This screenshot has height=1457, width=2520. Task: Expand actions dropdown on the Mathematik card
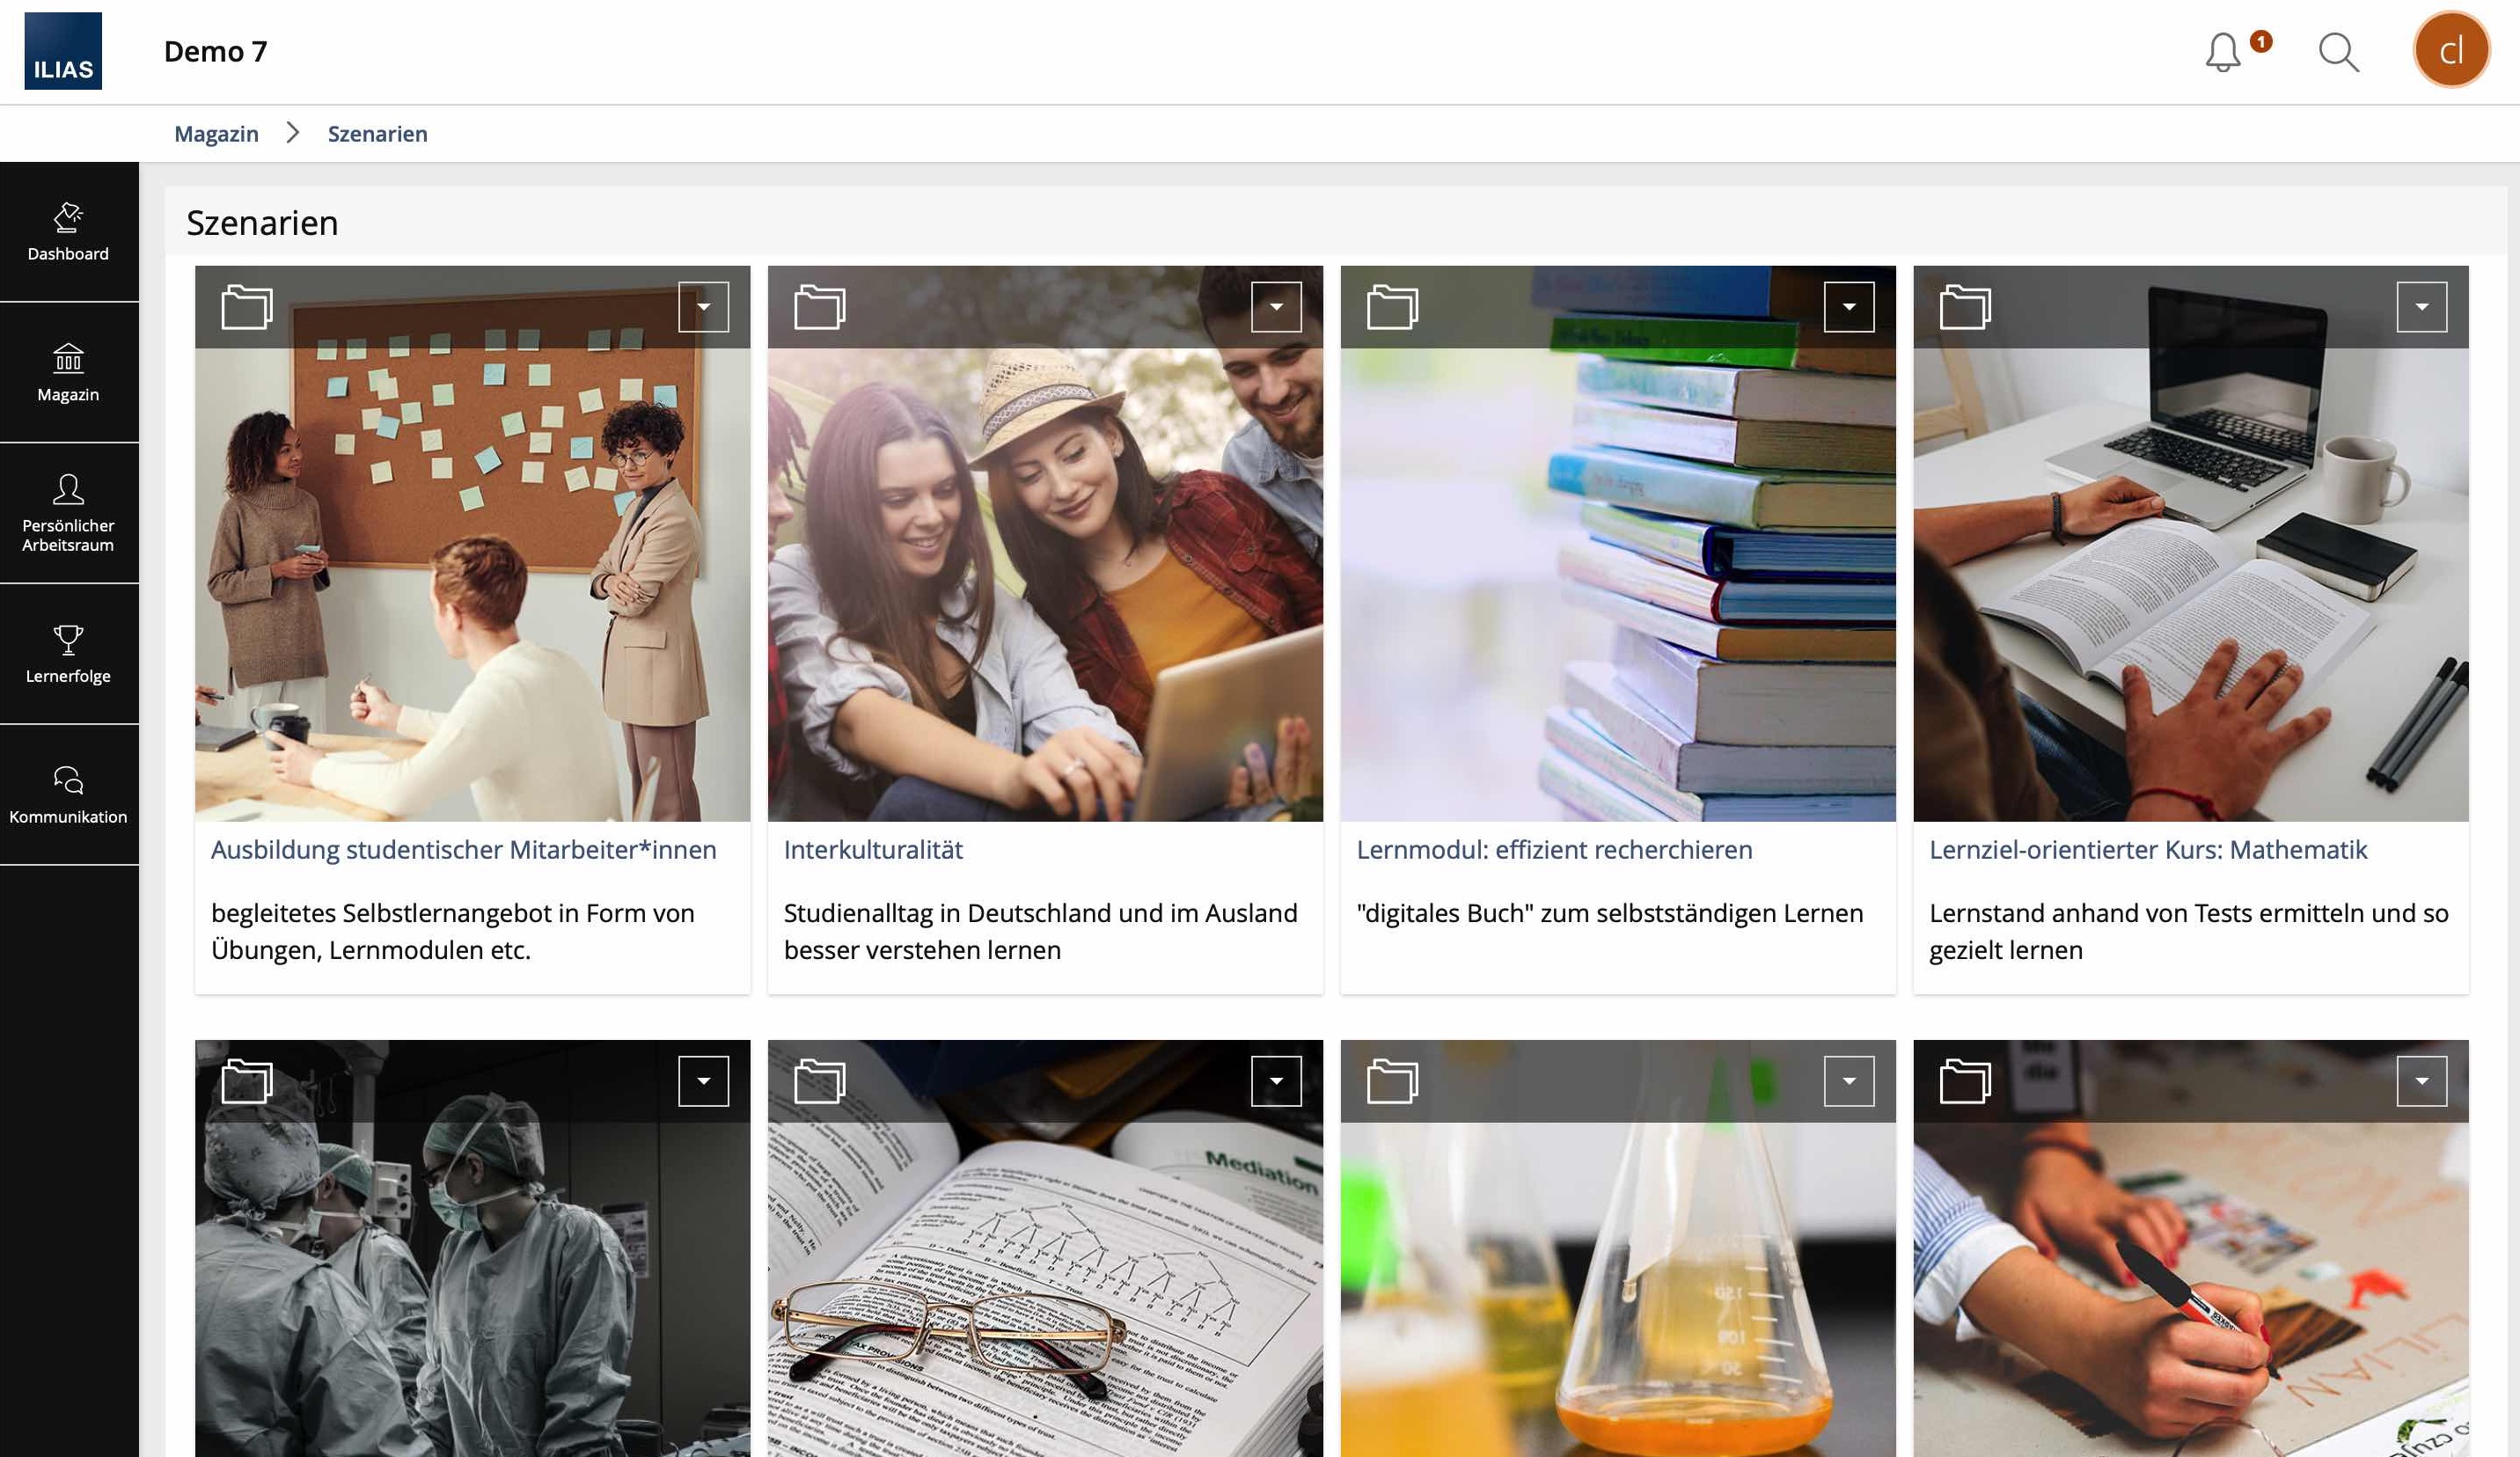pos(2421,307)
